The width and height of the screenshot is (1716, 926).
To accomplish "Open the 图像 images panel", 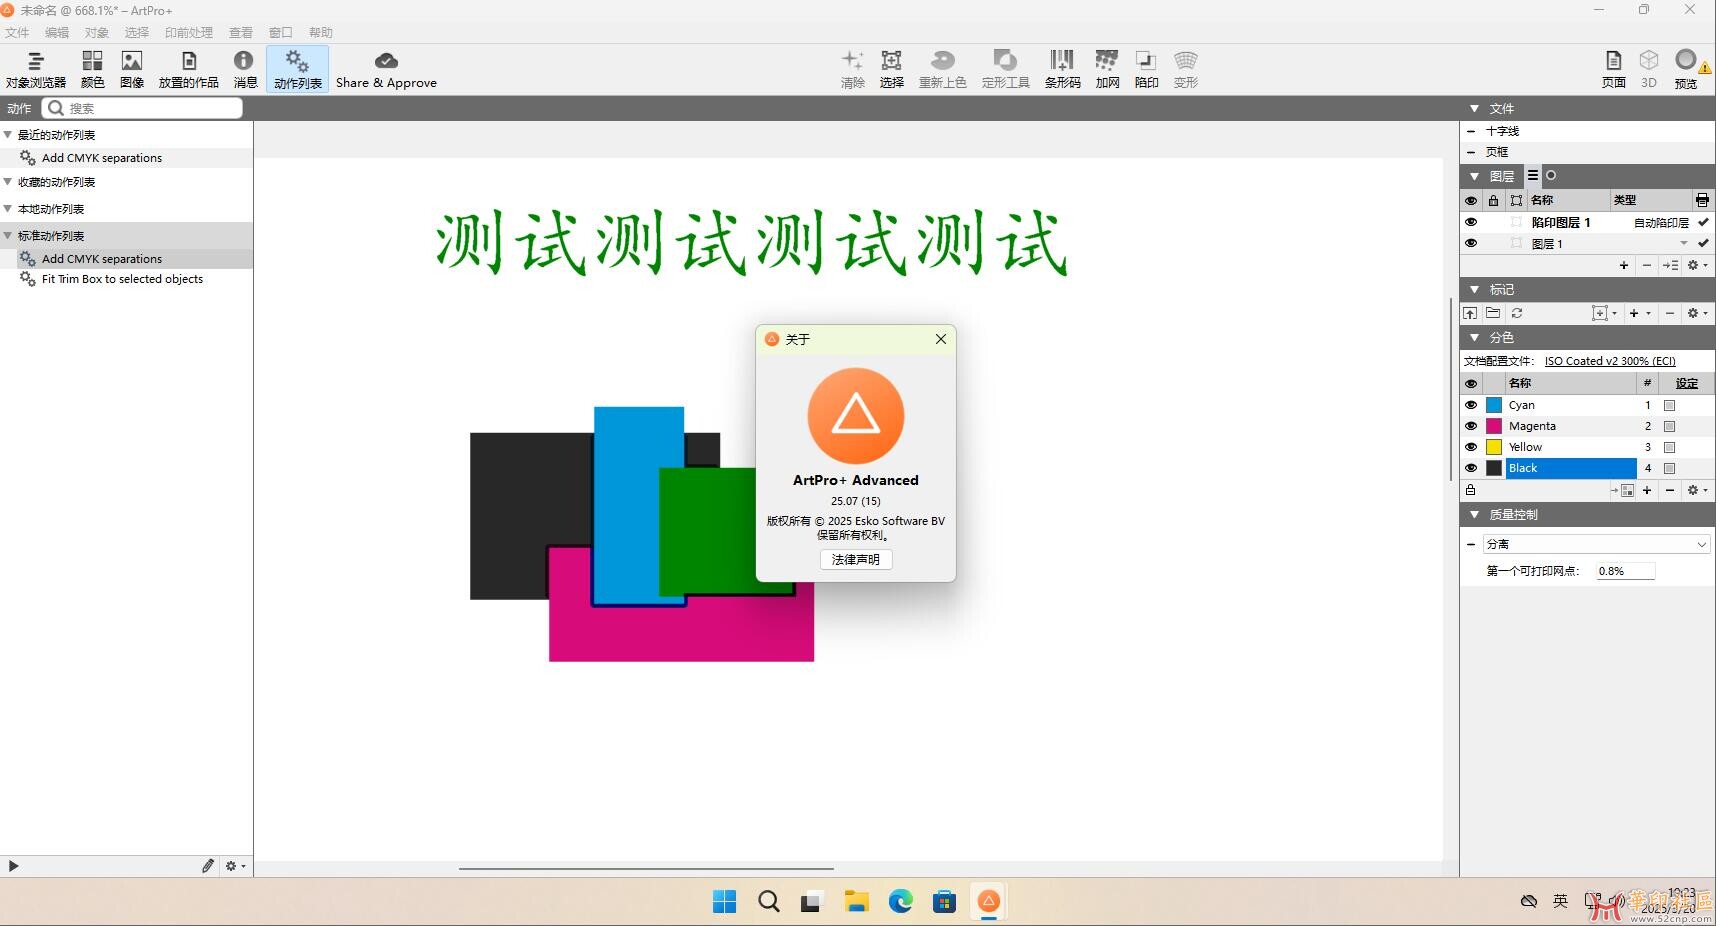I will click(132, 70).
